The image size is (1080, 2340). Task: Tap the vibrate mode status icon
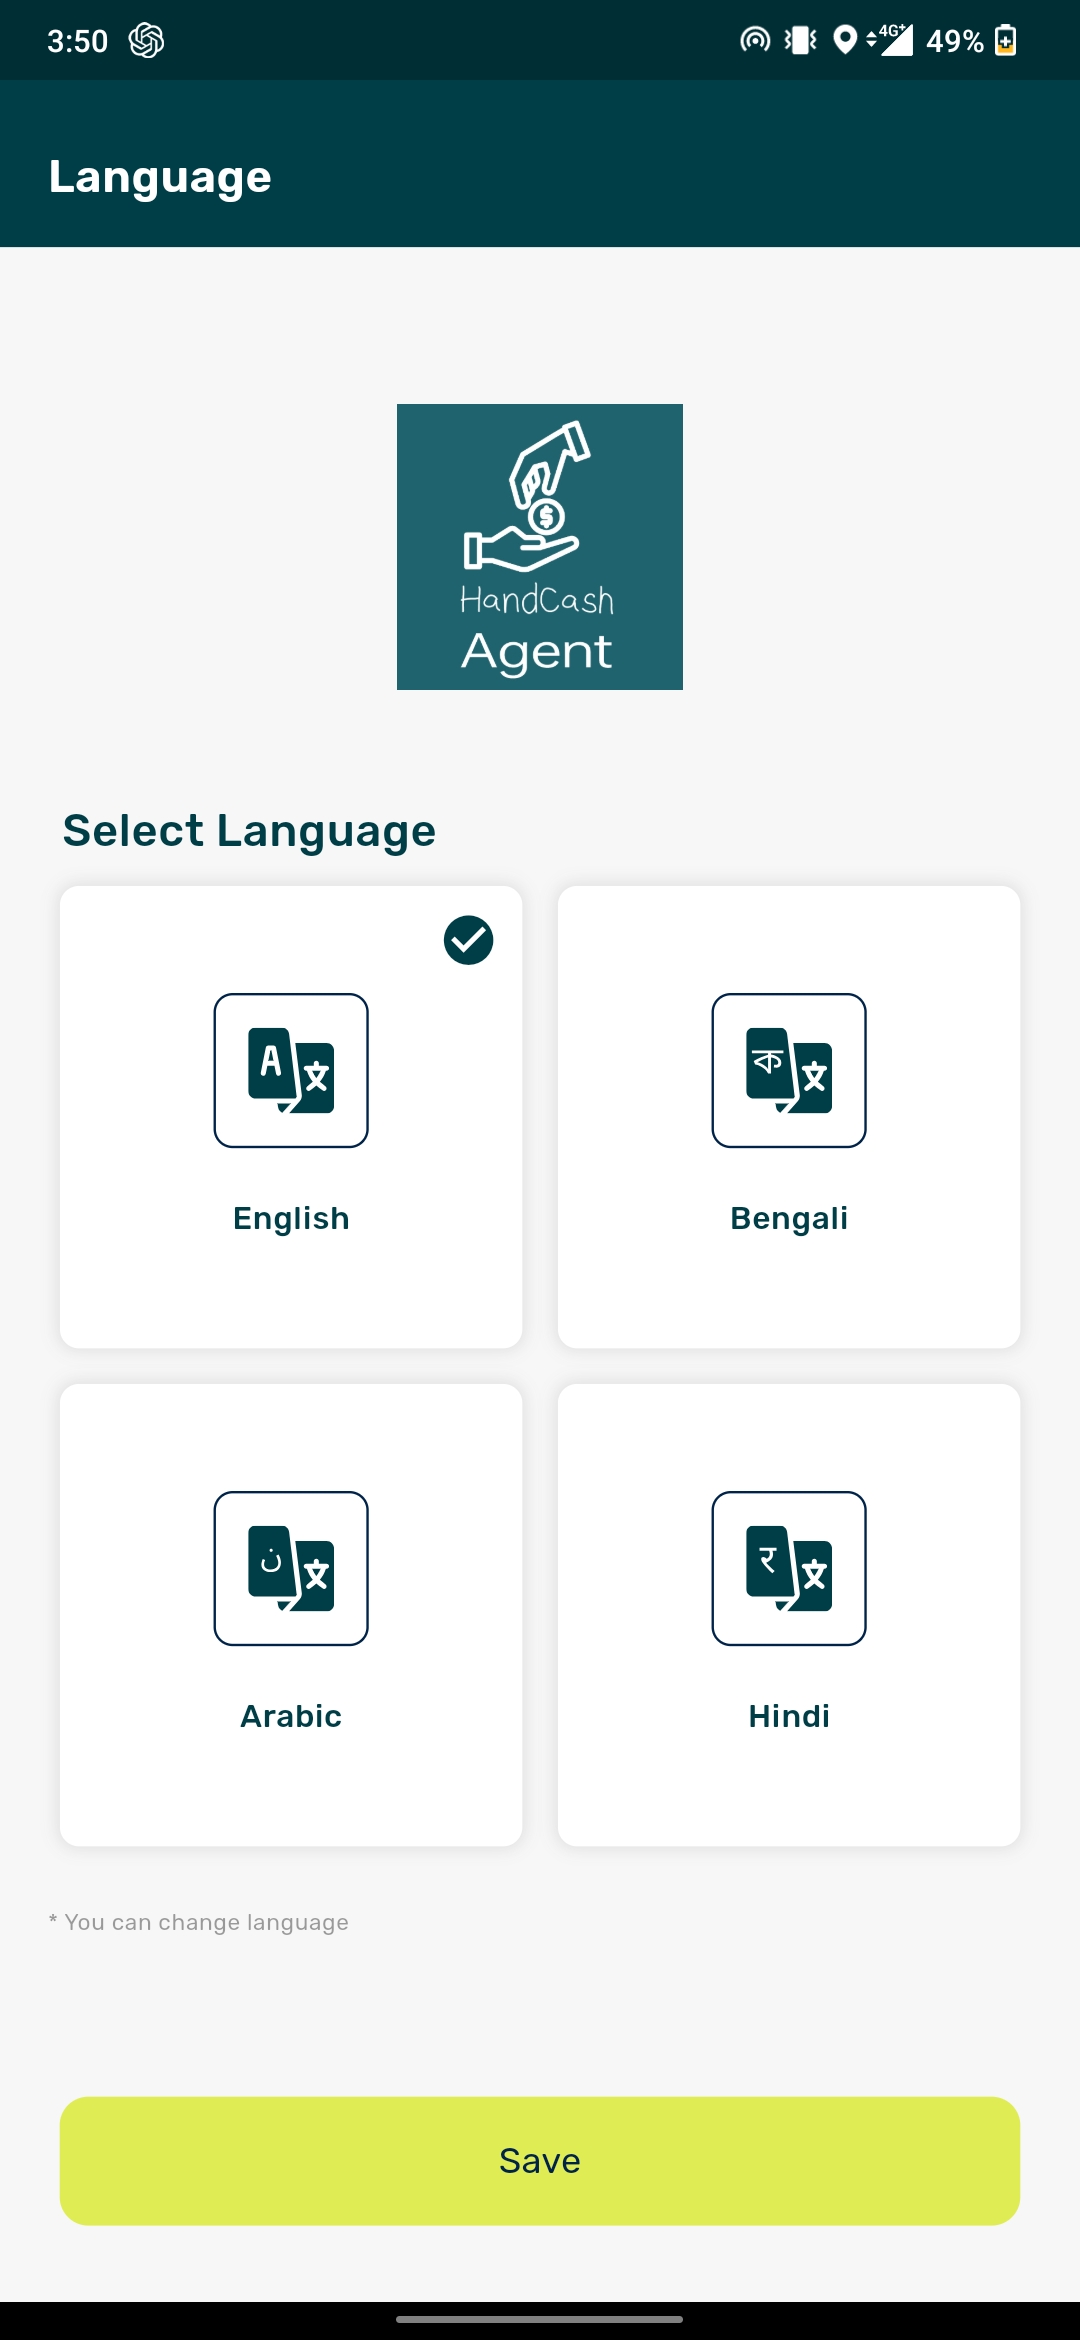tap(800, 40)
